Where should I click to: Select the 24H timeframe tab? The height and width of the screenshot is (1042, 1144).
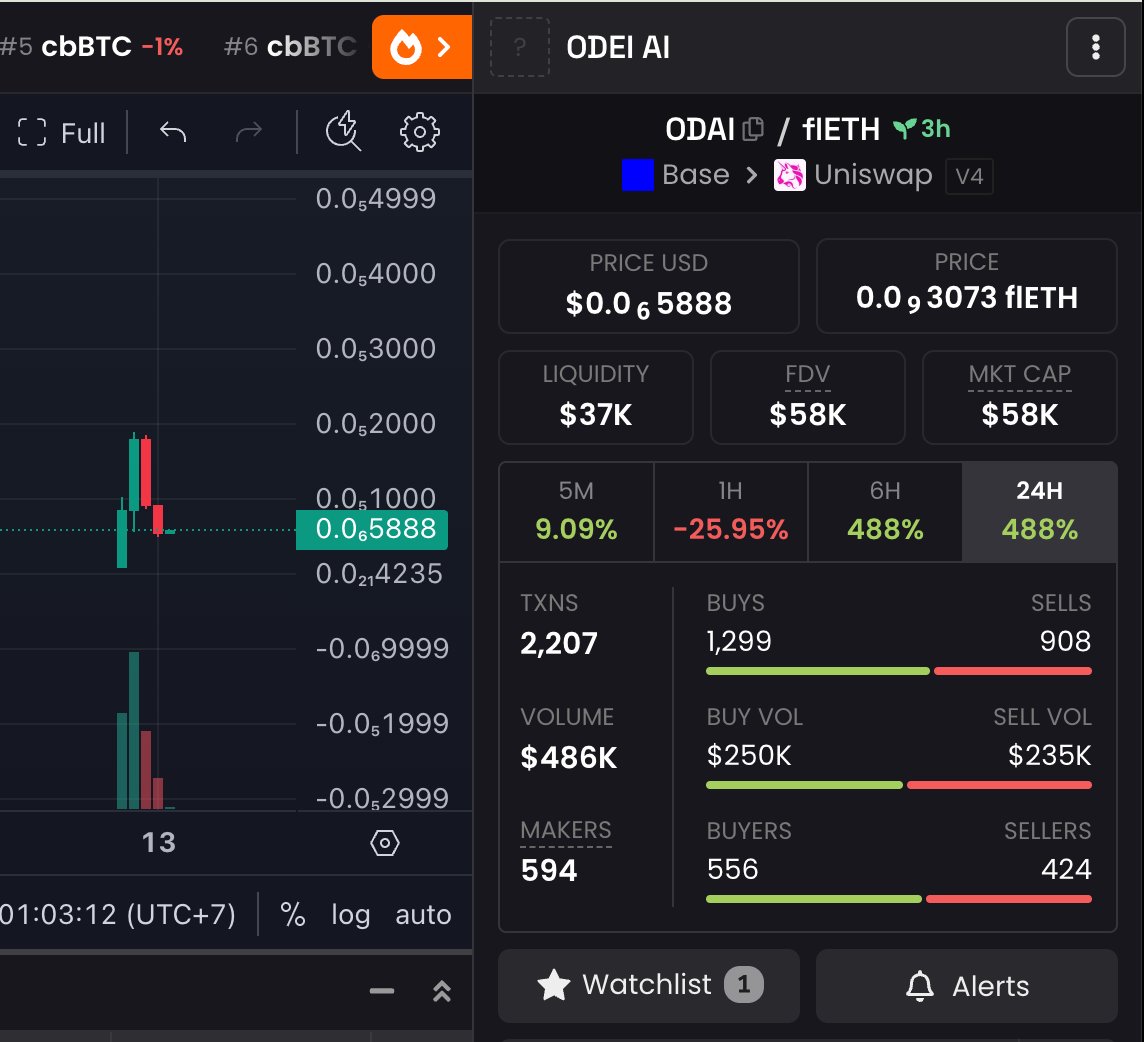coord(1040,512)
